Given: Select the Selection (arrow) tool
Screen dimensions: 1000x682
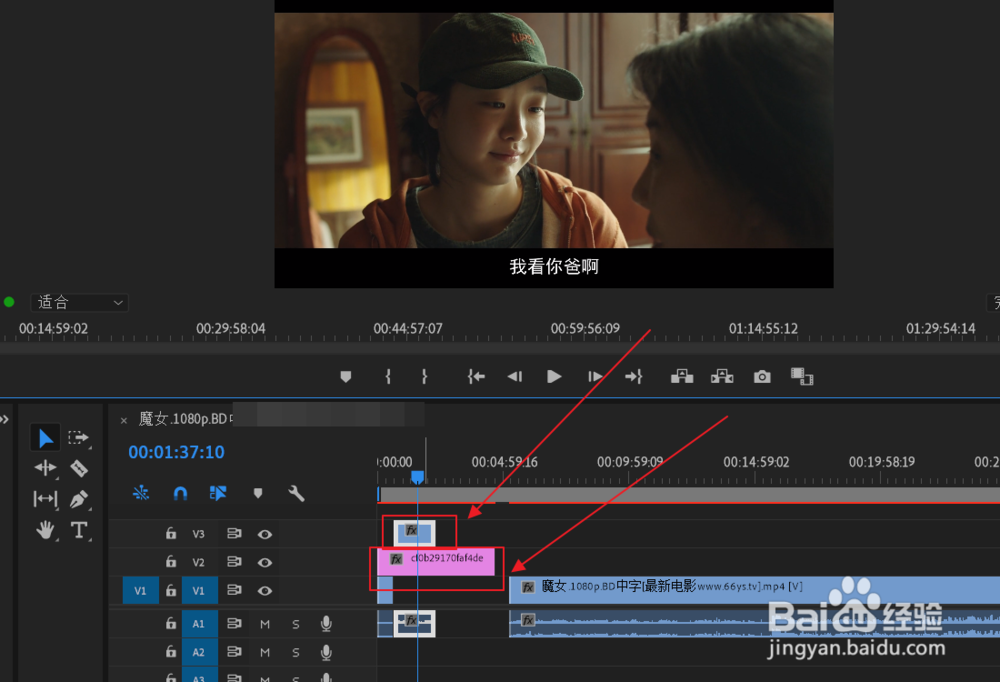Looking at the screenshot, I should 45,438.
